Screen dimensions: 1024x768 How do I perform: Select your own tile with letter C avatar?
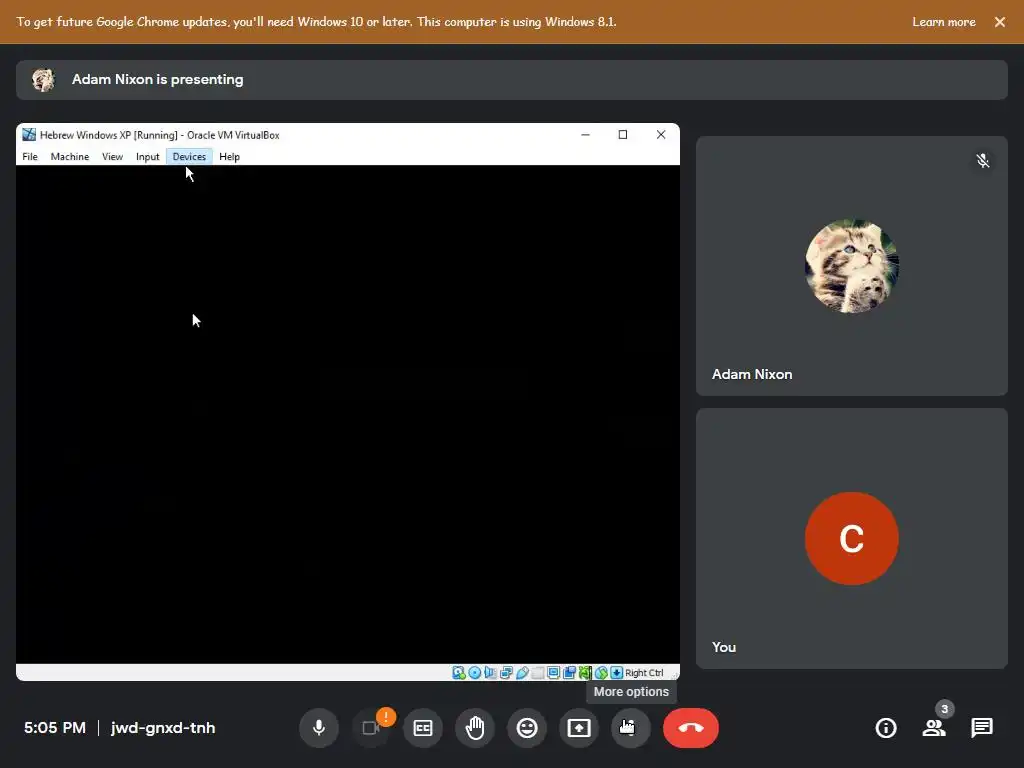tap(852, 538)
